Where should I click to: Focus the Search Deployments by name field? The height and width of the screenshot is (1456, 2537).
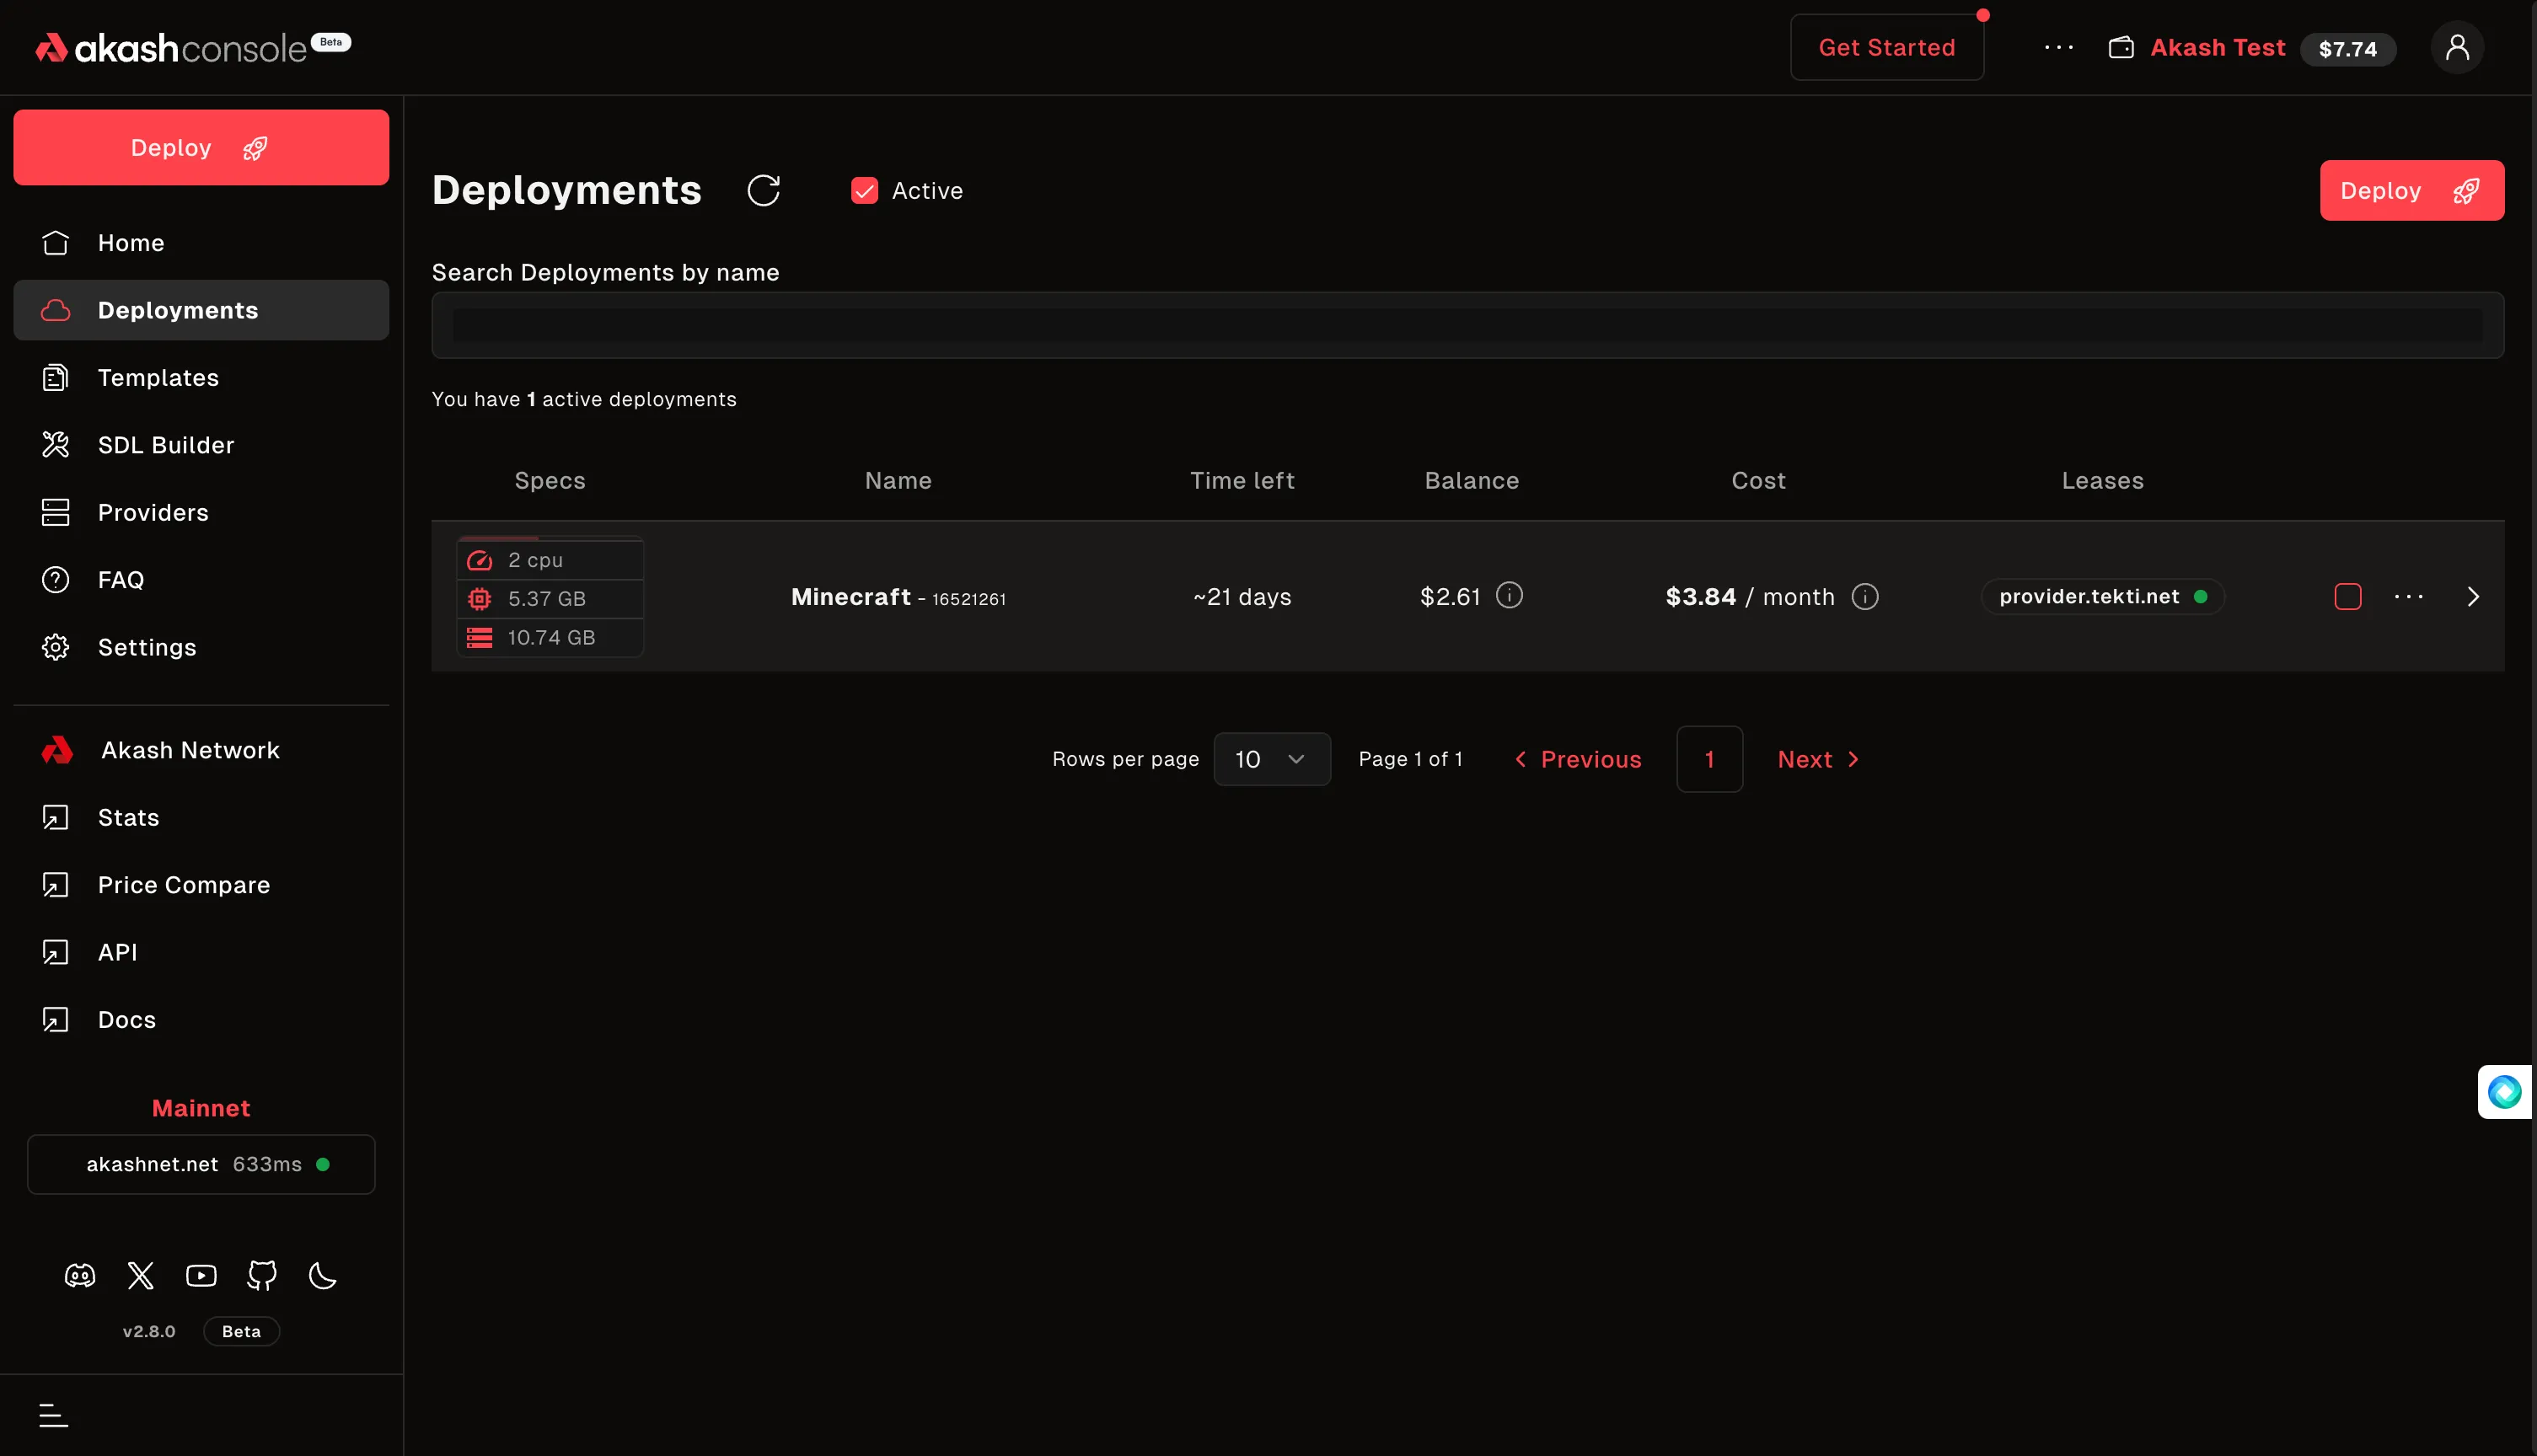coord(1467,325)
